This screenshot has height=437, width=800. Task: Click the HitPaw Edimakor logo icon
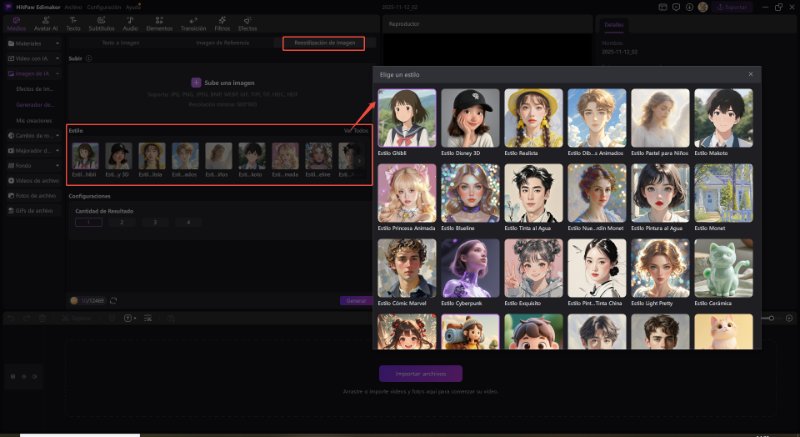click(7, 7)
